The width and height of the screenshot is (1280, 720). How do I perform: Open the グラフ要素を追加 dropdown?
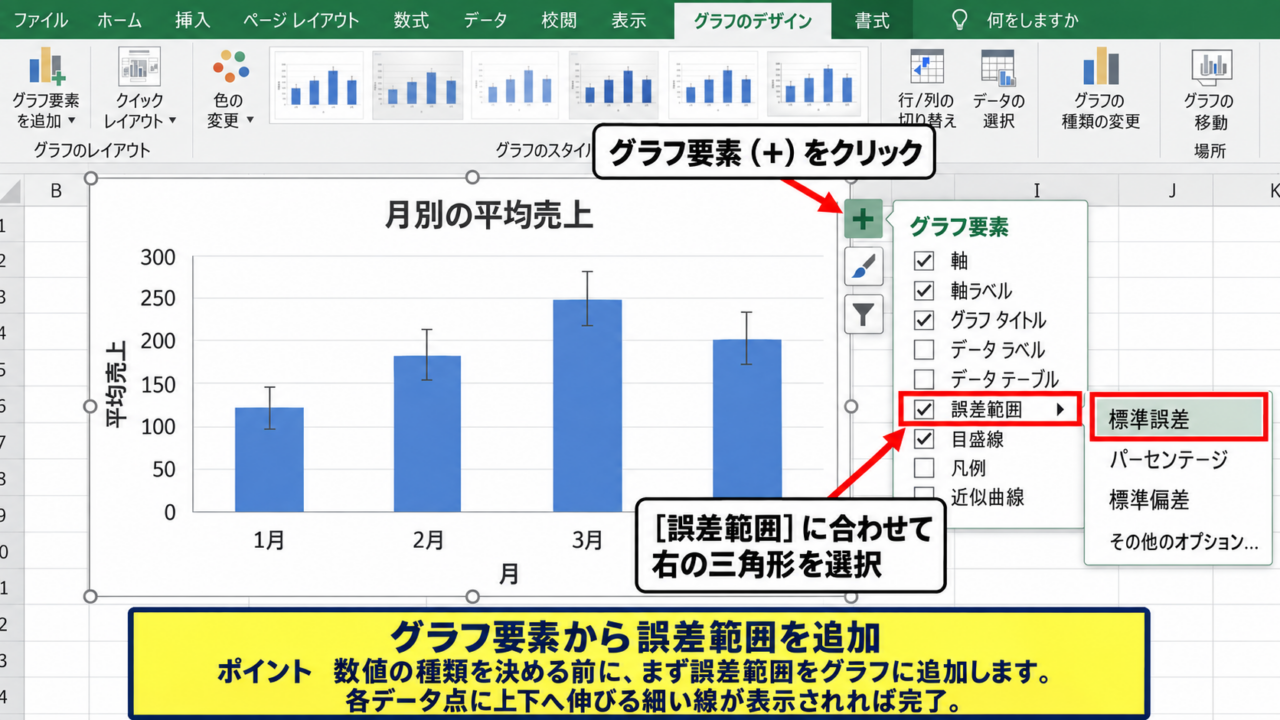click(x=46, y=88)
